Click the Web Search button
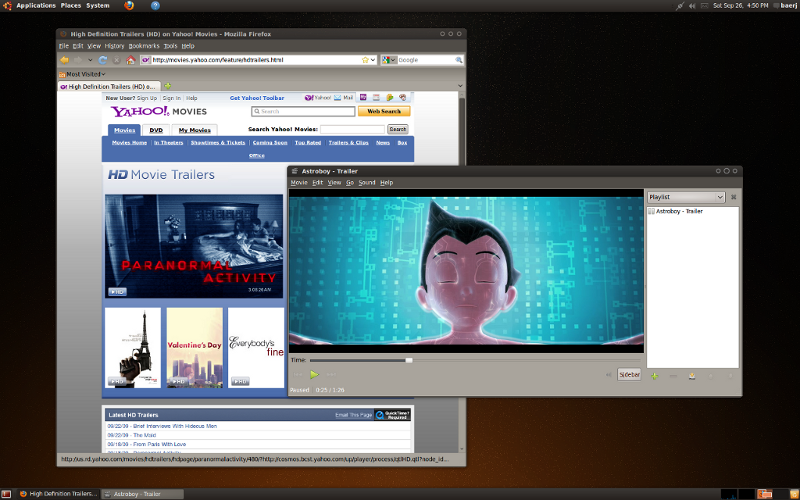 [384, 112]
